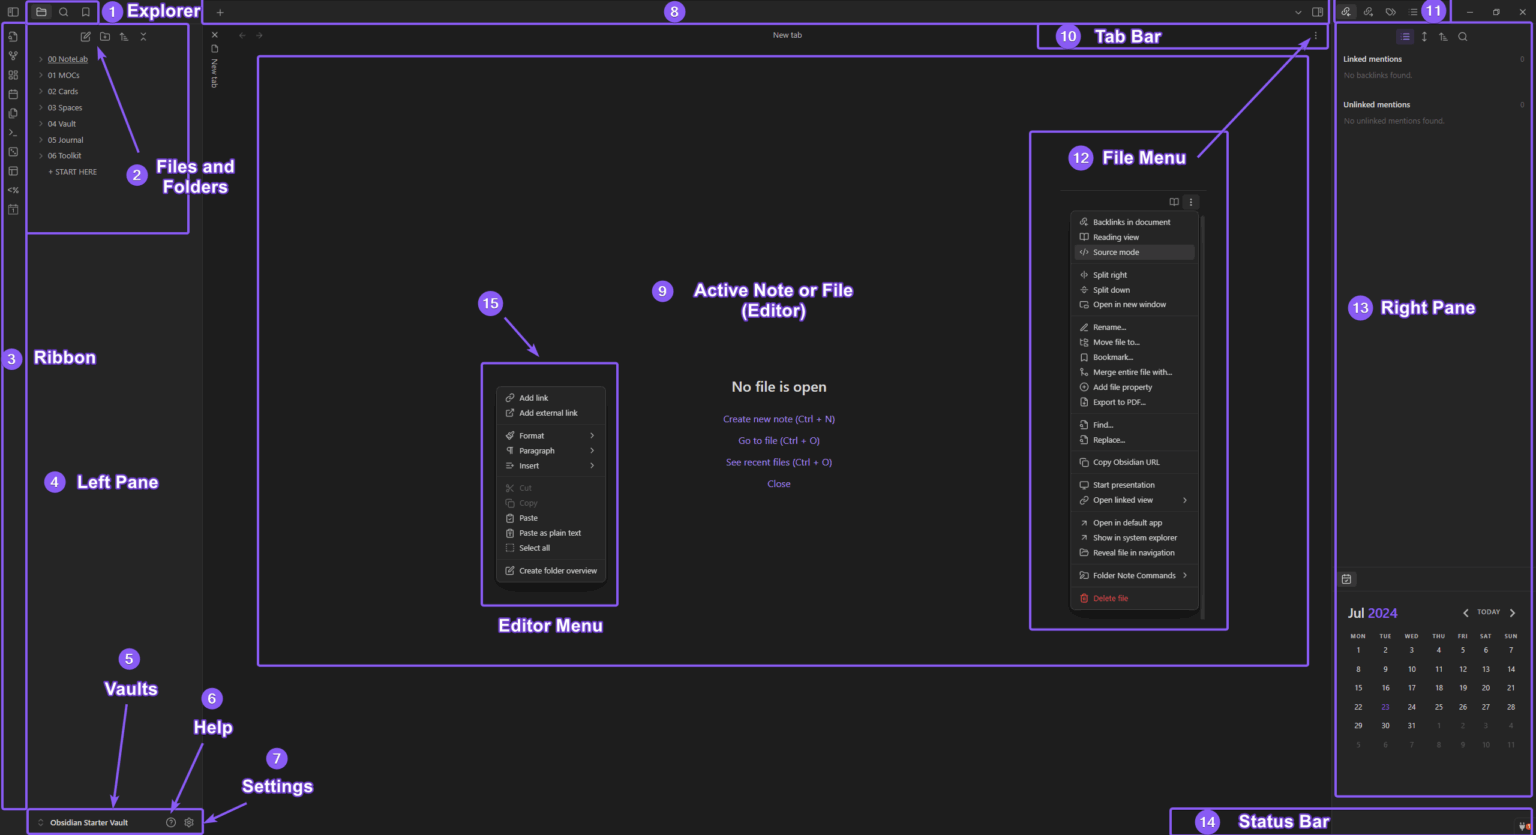Click the calendar icon at ribbon bottom
Viewport: 1536px width, 835px height.
[x=13, y=210]
